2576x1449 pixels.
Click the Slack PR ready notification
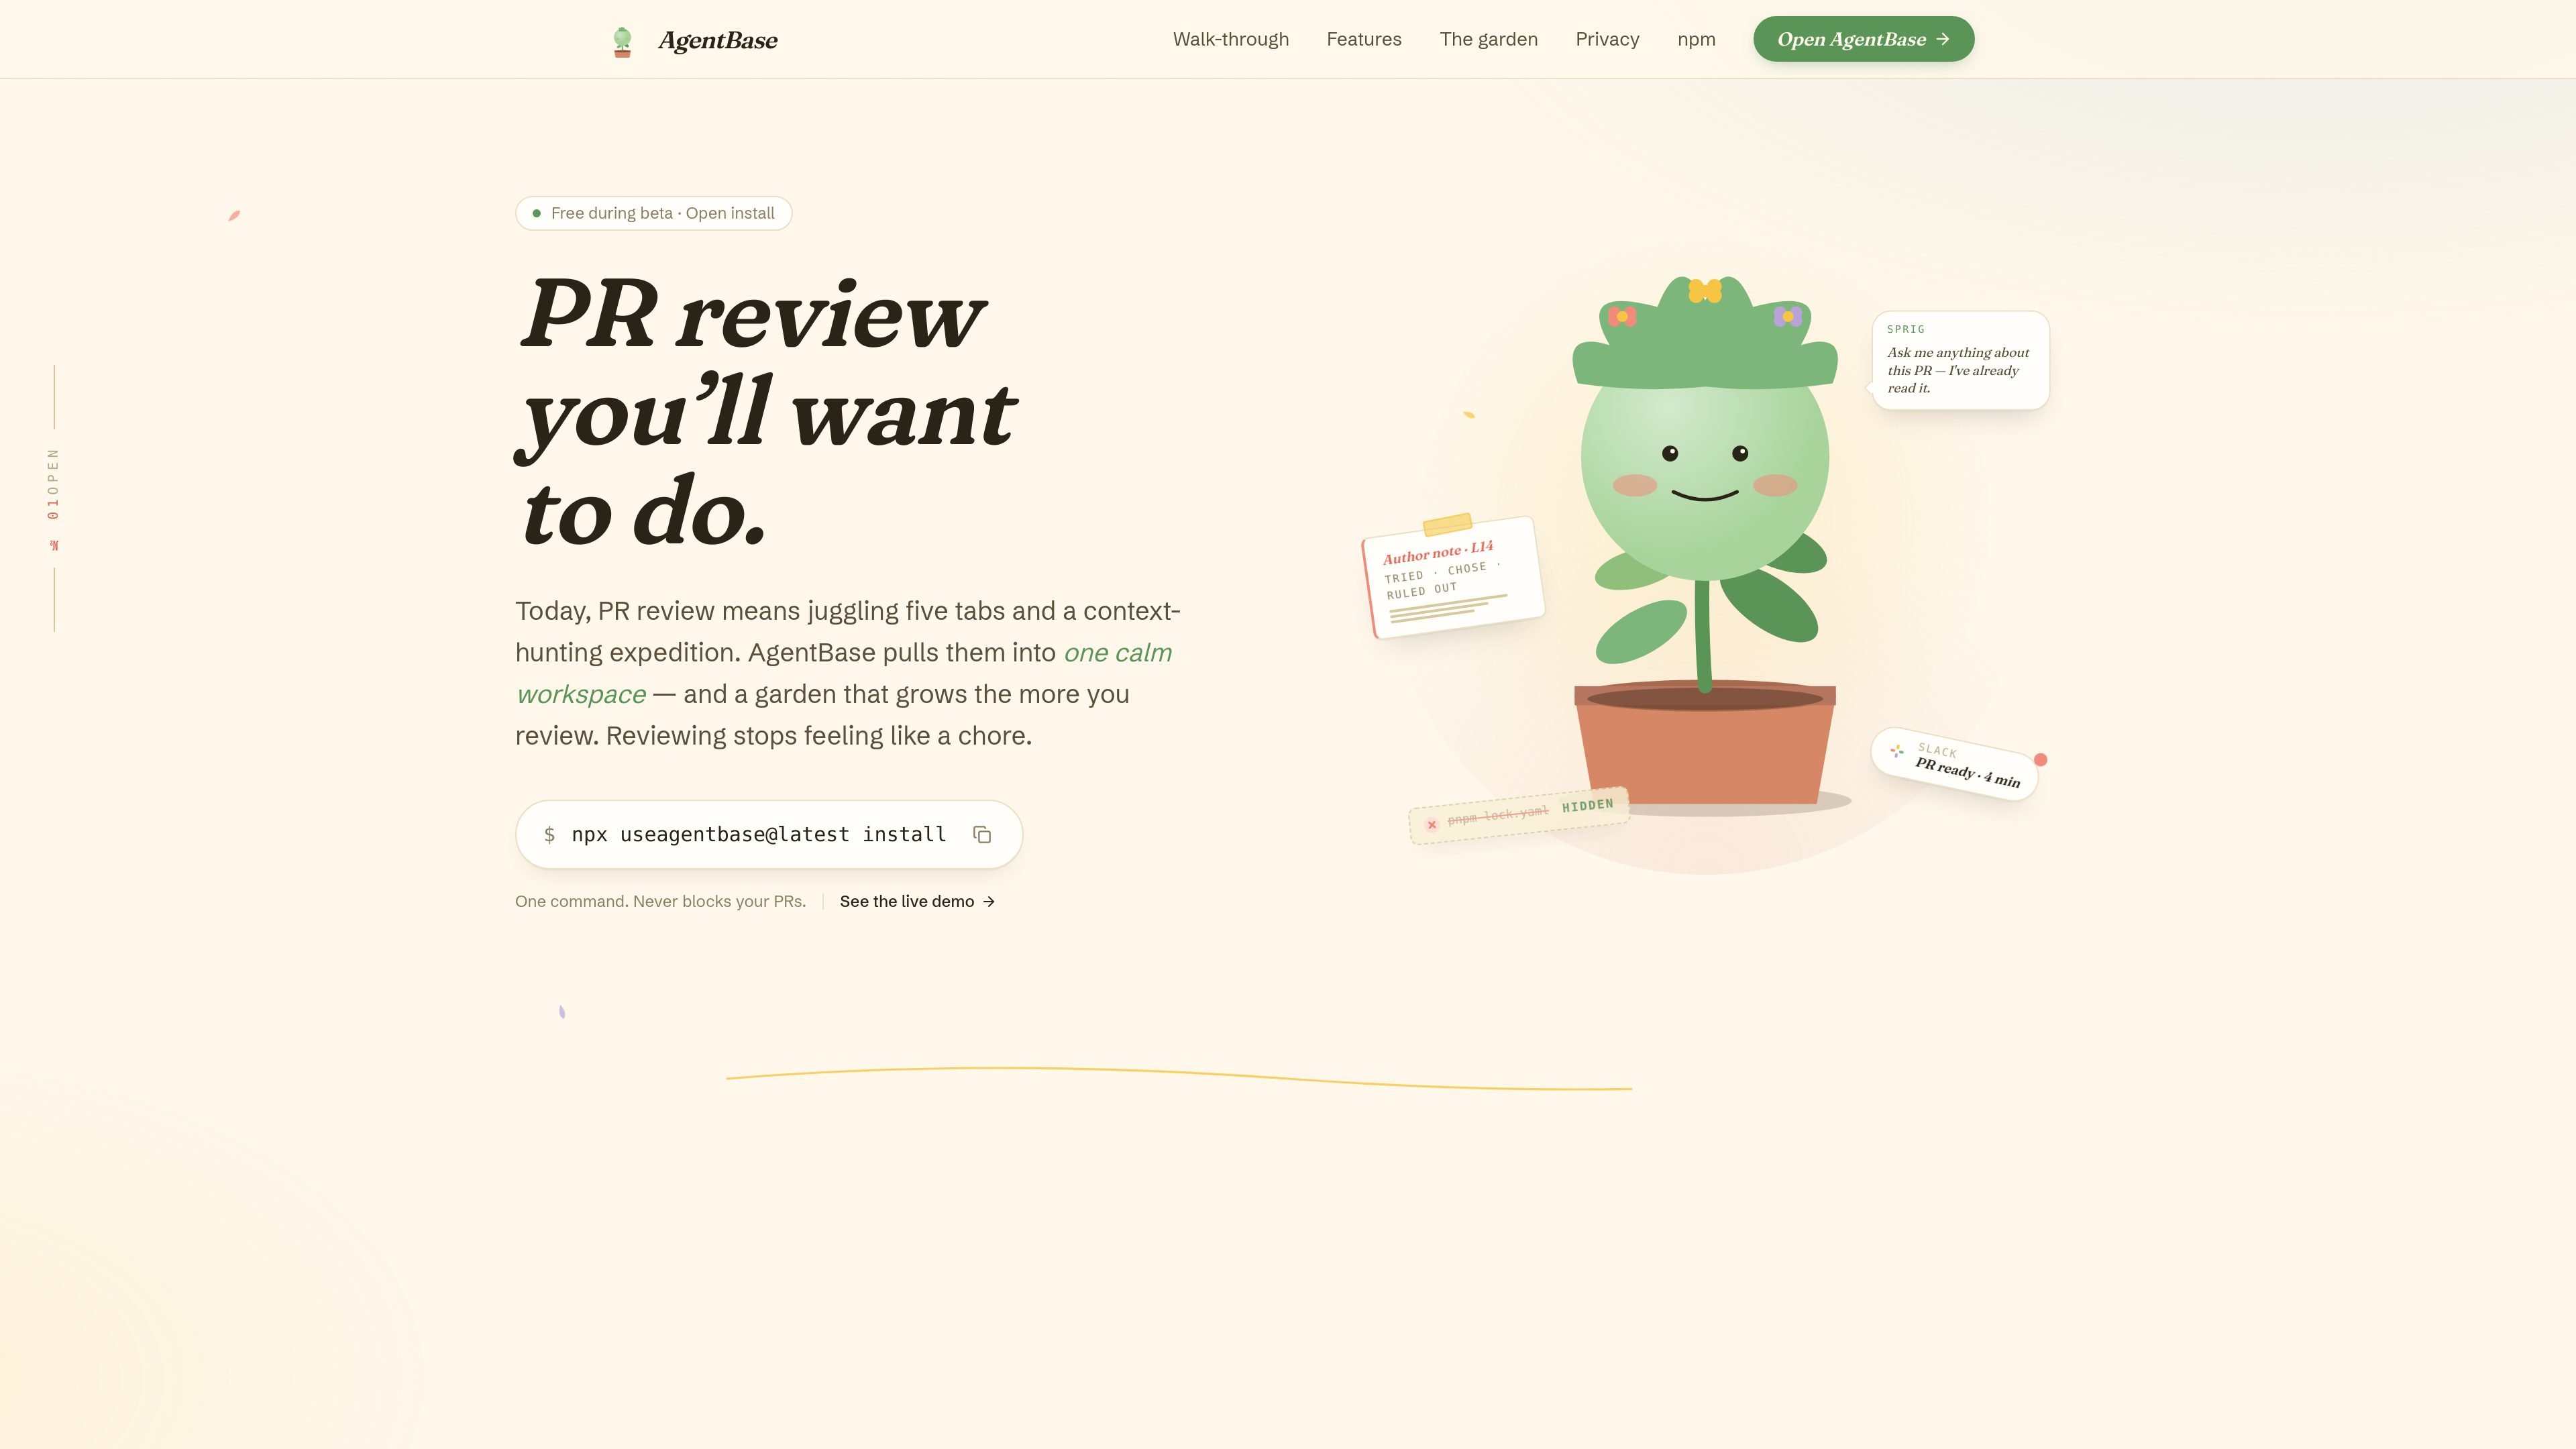(x=1954, y=764)
